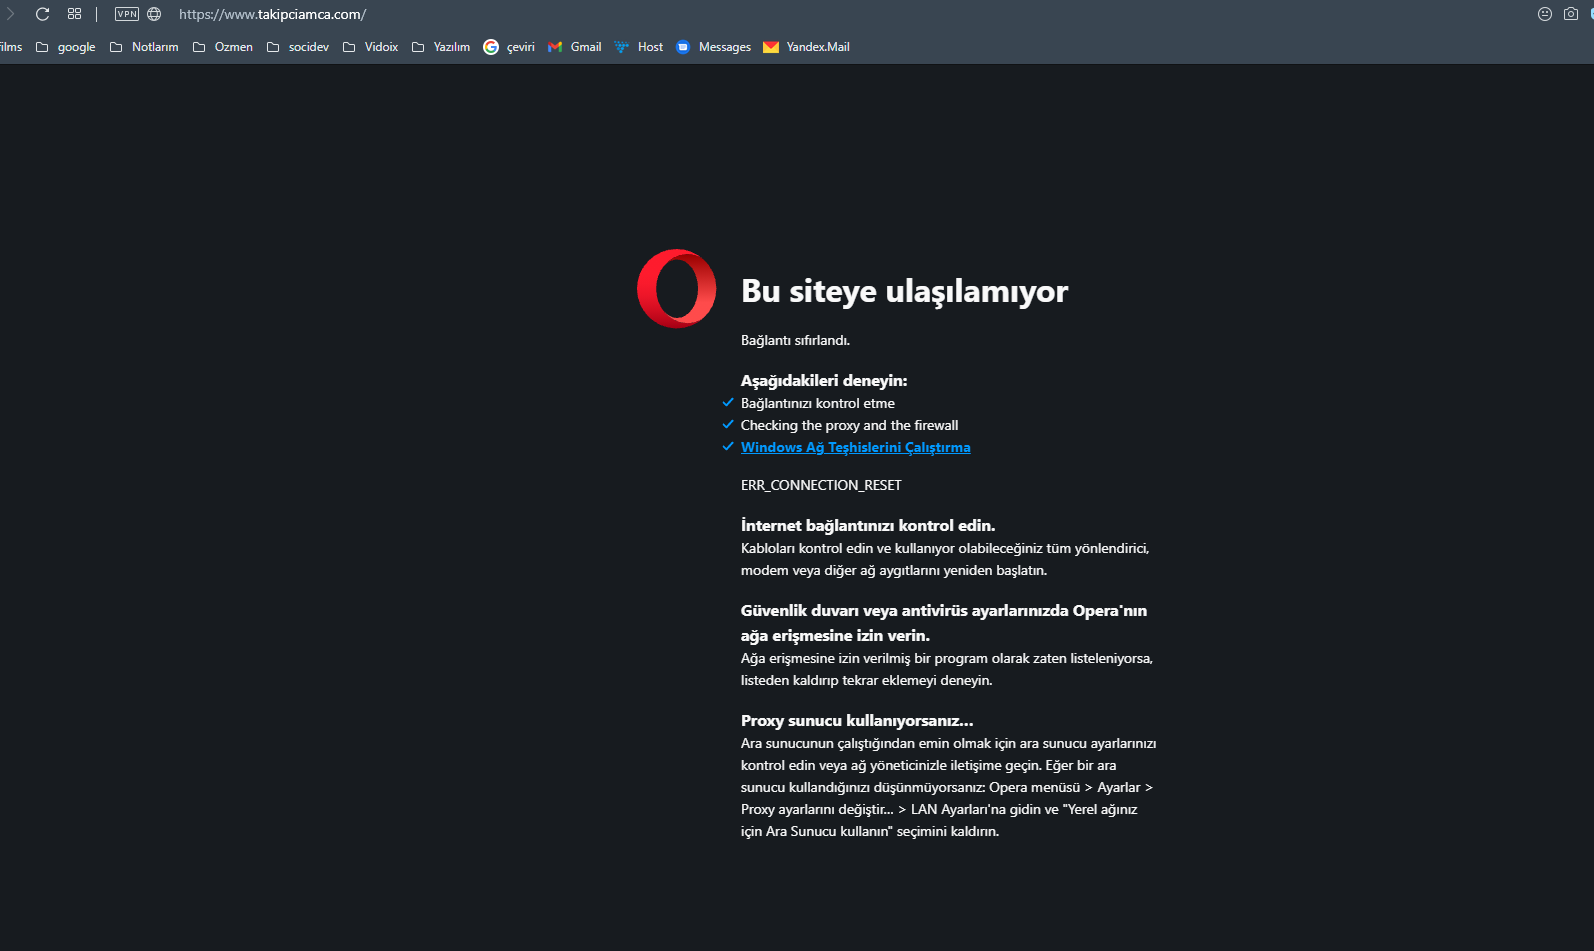Go to the Yandex.Mail bookmark
1594x951 pixels.
coord(807,47)
